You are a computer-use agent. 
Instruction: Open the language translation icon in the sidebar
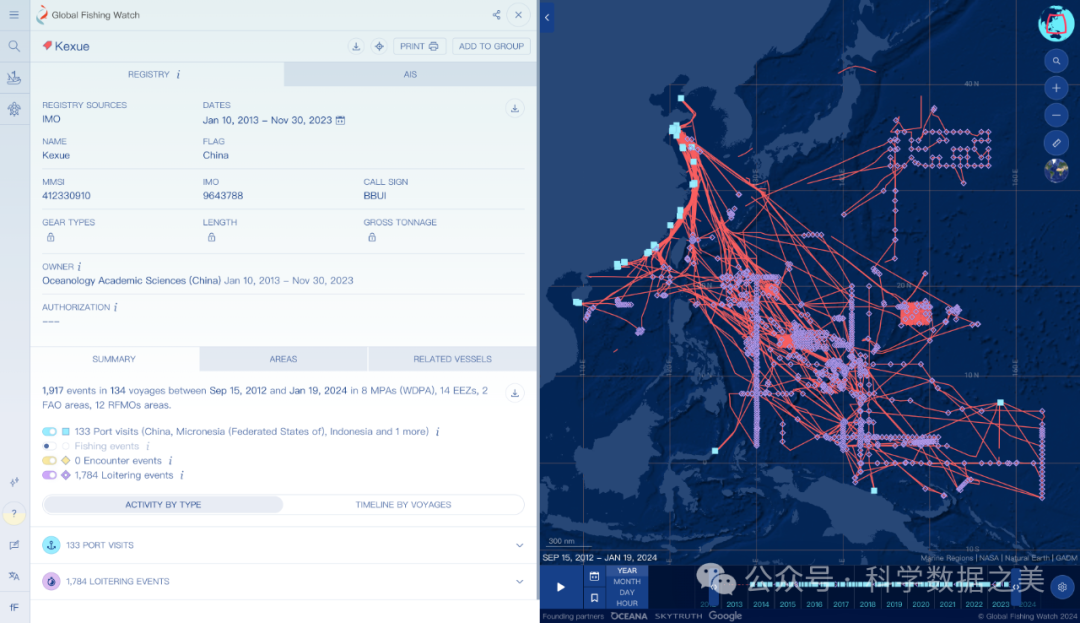click(x=14, y=575)
